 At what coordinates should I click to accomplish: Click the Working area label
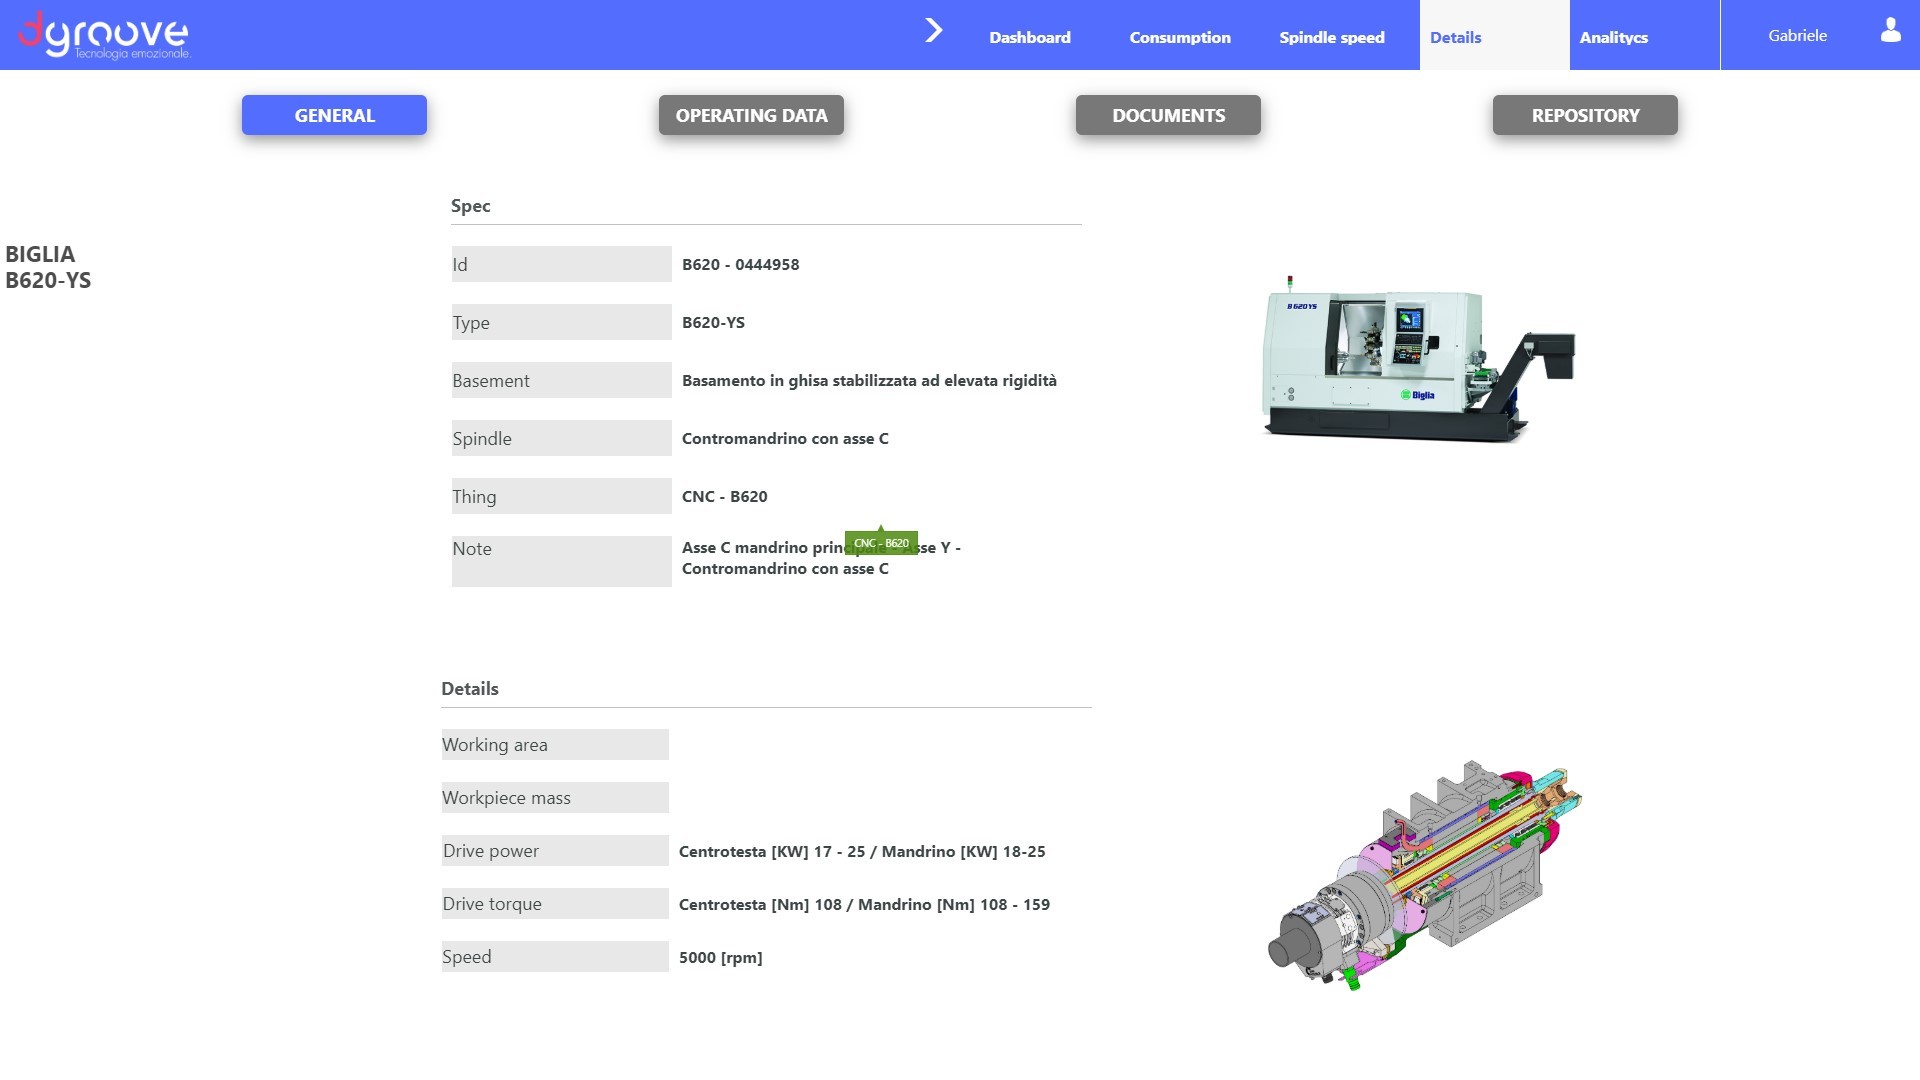[x=555, y=744]
